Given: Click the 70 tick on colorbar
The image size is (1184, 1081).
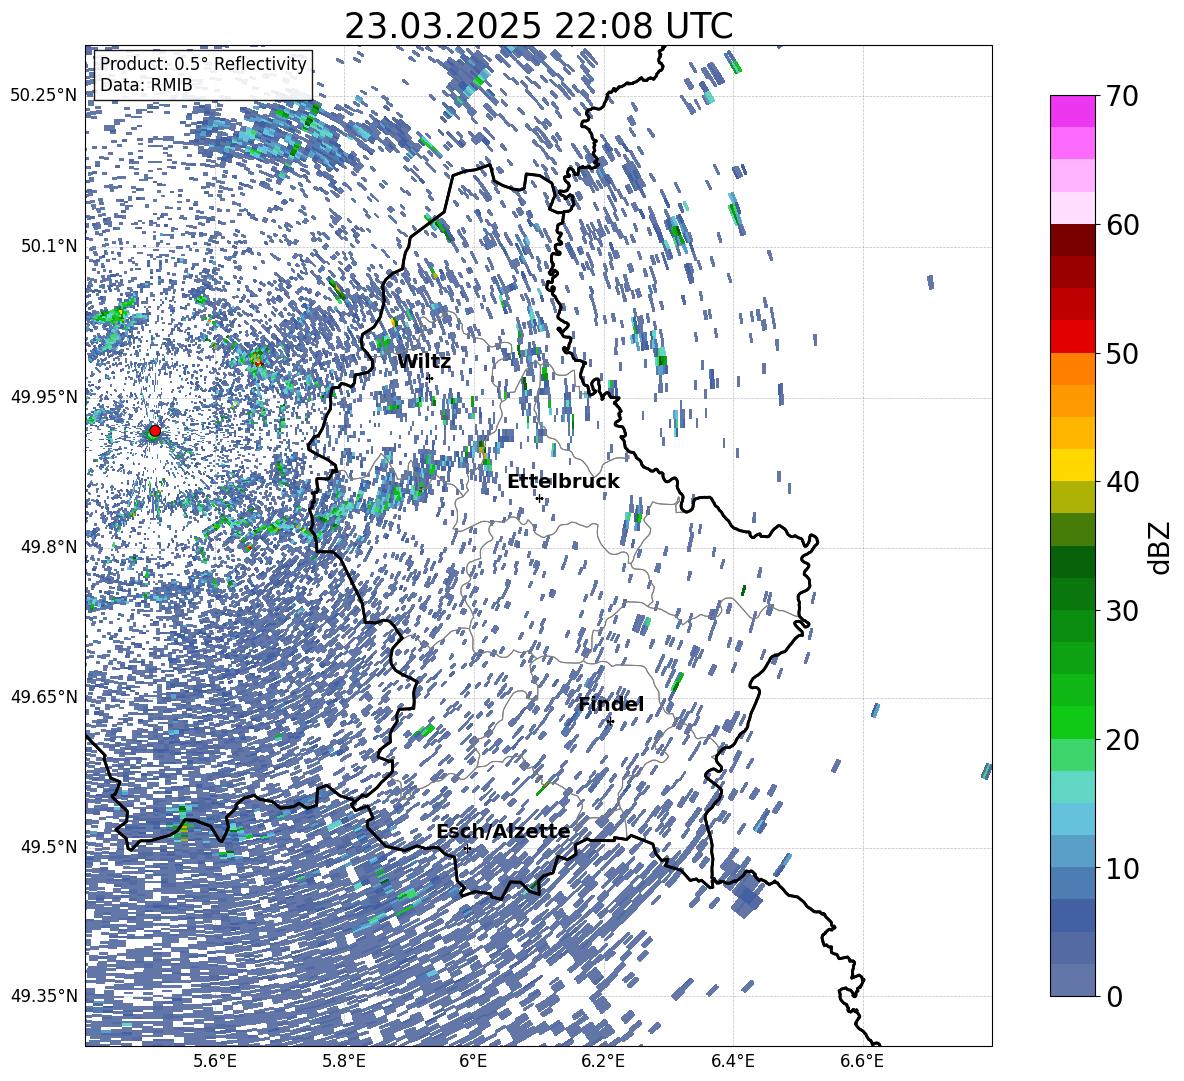Looking at the screenshot, I should pos(1123,96).
